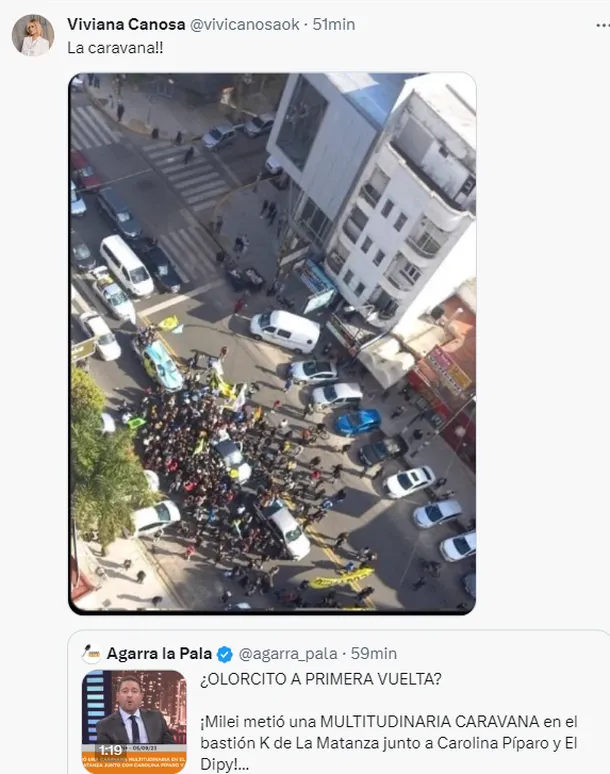Click the 51min tweet timestamp
This screenshot has height=774, width=610.
point(334,24)
